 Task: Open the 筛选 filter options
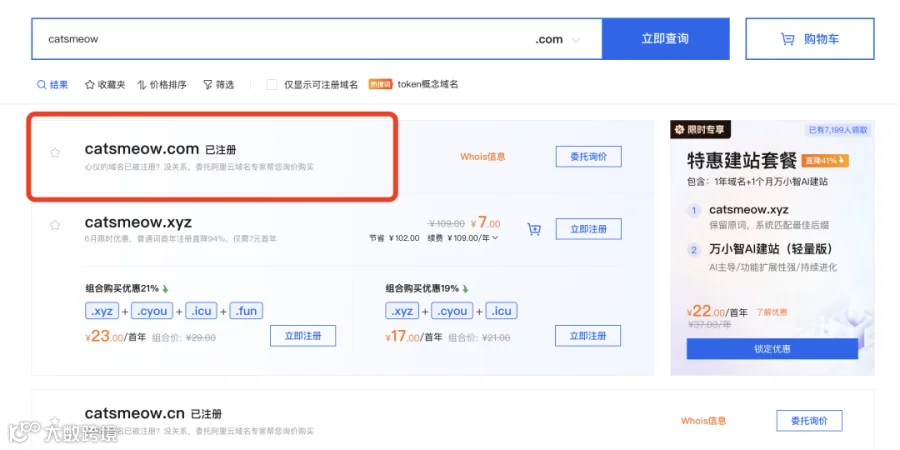[219, 84]
